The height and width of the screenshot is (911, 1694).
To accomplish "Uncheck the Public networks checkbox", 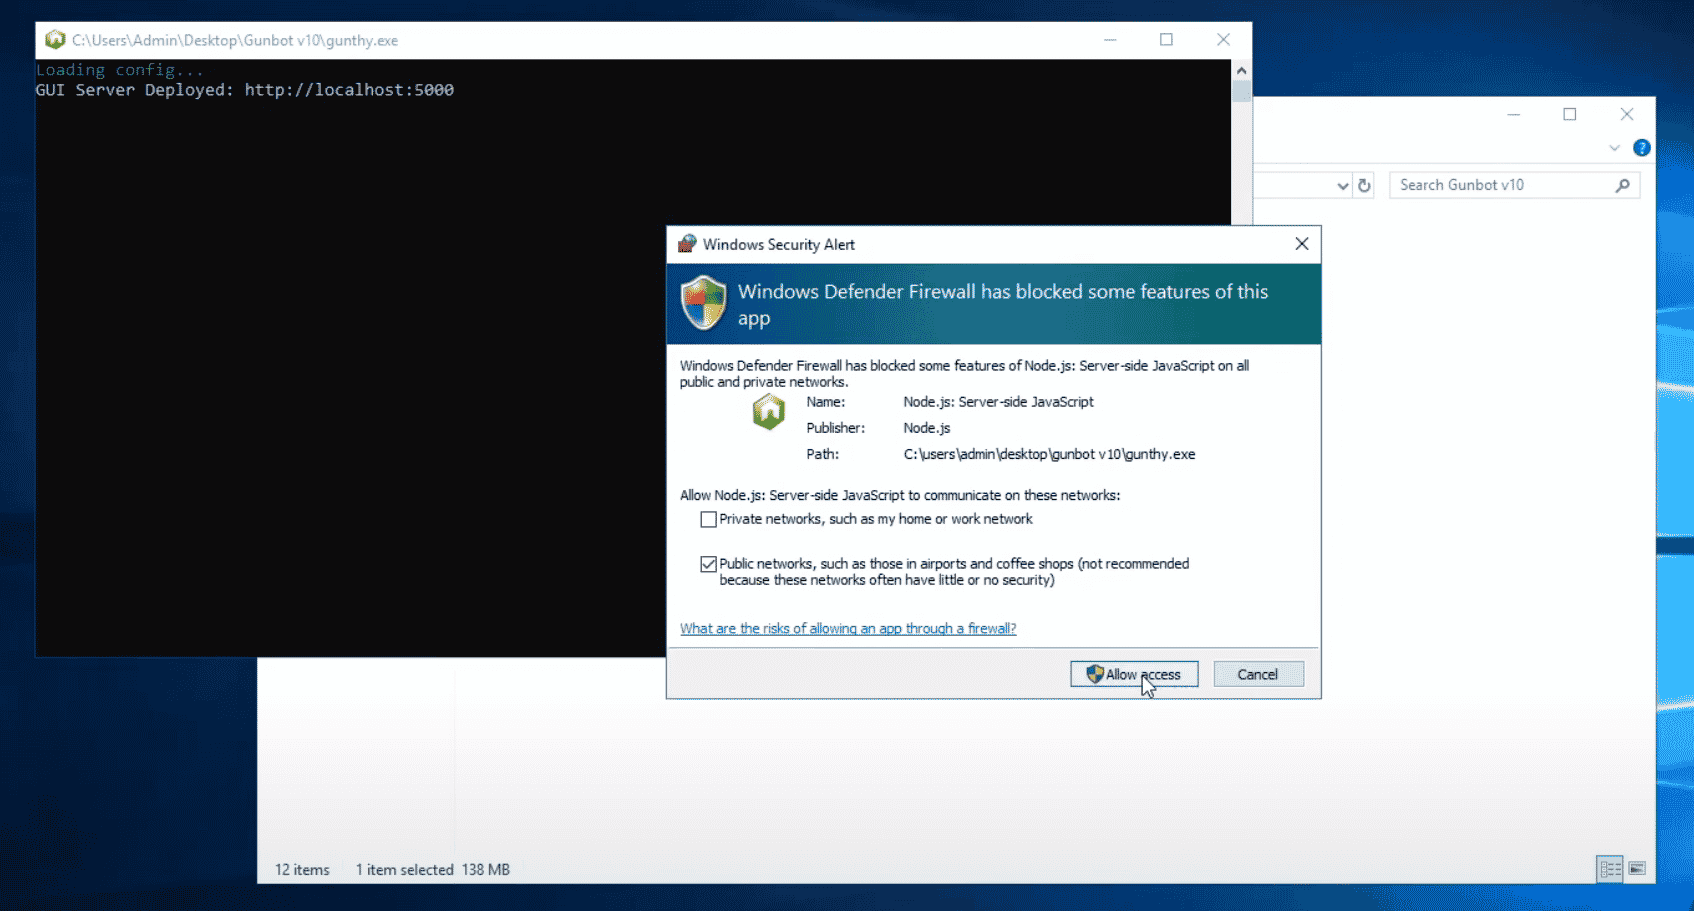I will point(708,564).
